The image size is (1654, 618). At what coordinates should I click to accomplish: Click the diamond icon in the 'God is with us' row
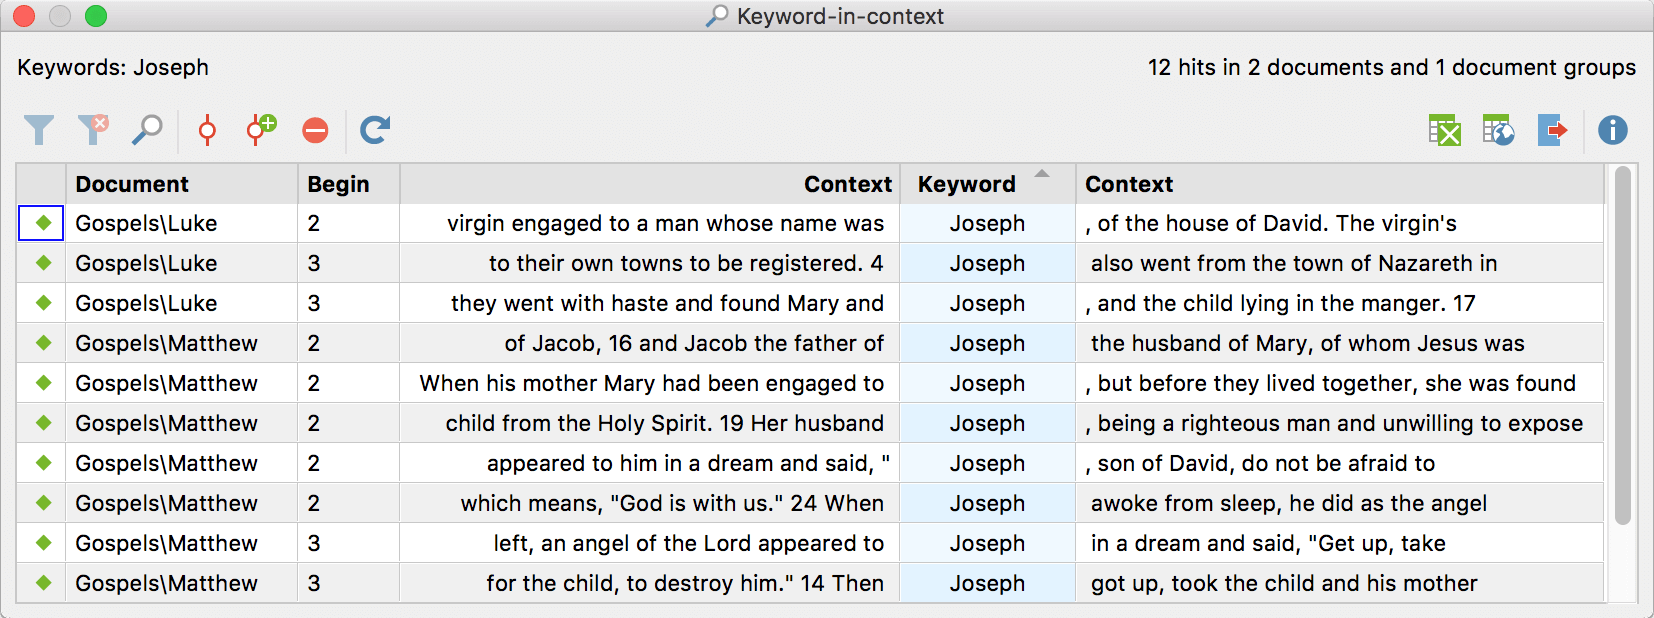tap(43, 503)
